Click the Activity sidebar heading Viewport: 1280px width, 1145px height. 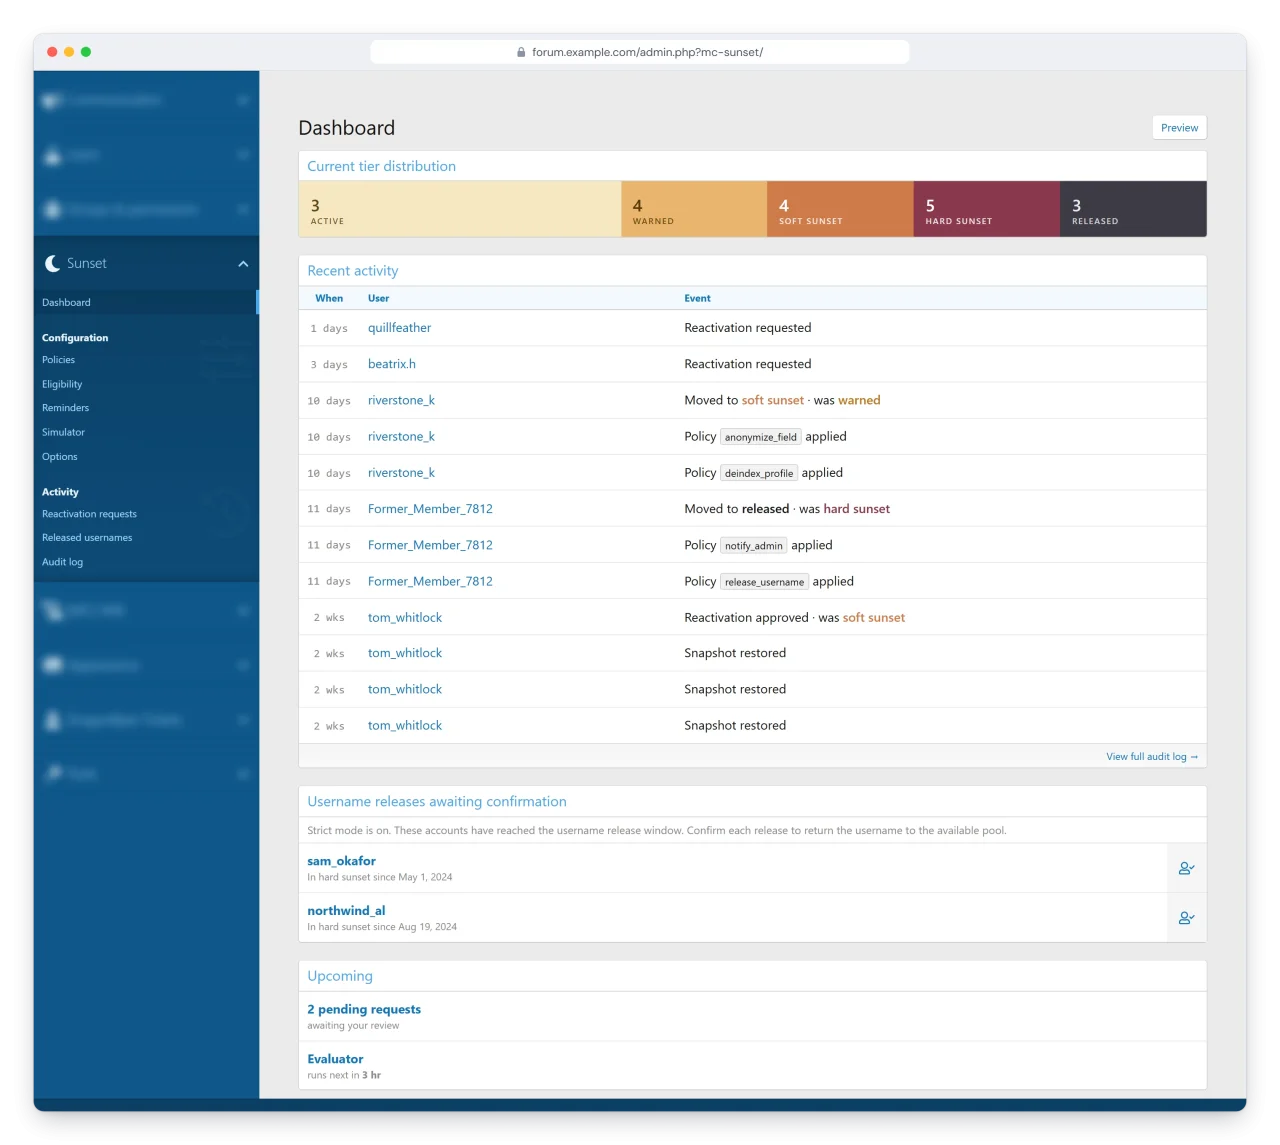[60, 492]
